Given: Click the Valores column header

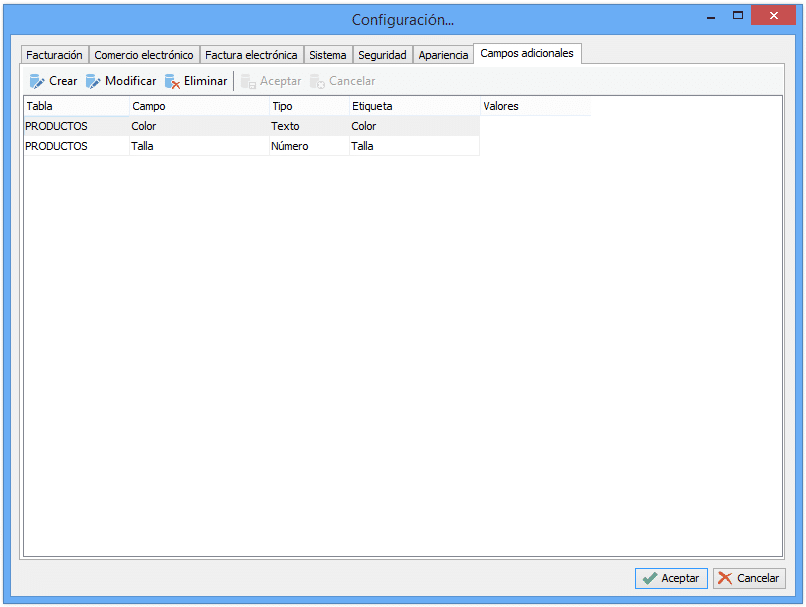Looking at the screenshot, I should [x=536, y=106].
